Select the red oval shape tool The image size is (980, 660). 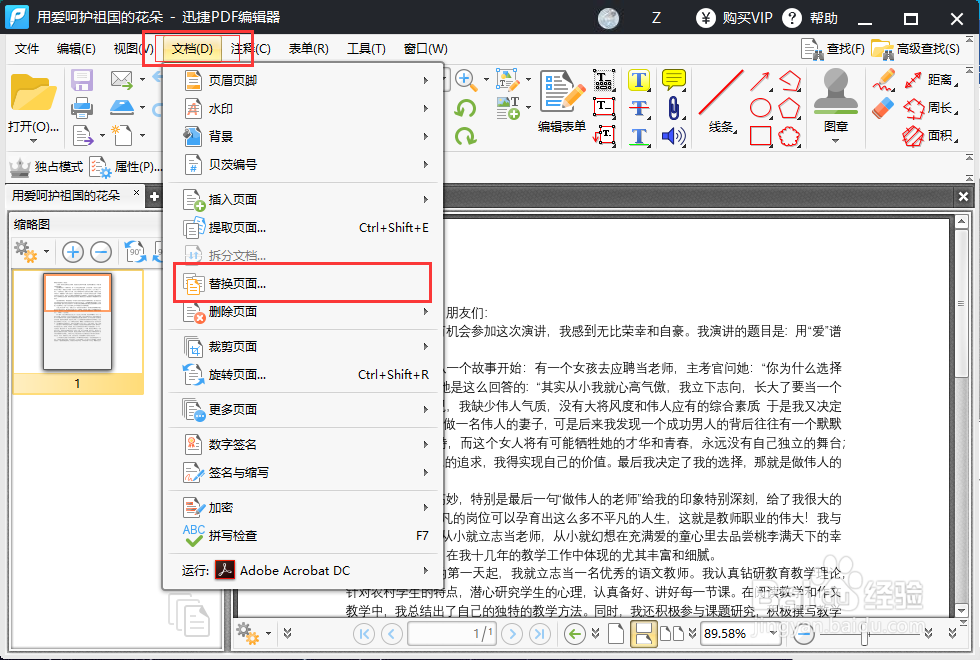(760, 108)
